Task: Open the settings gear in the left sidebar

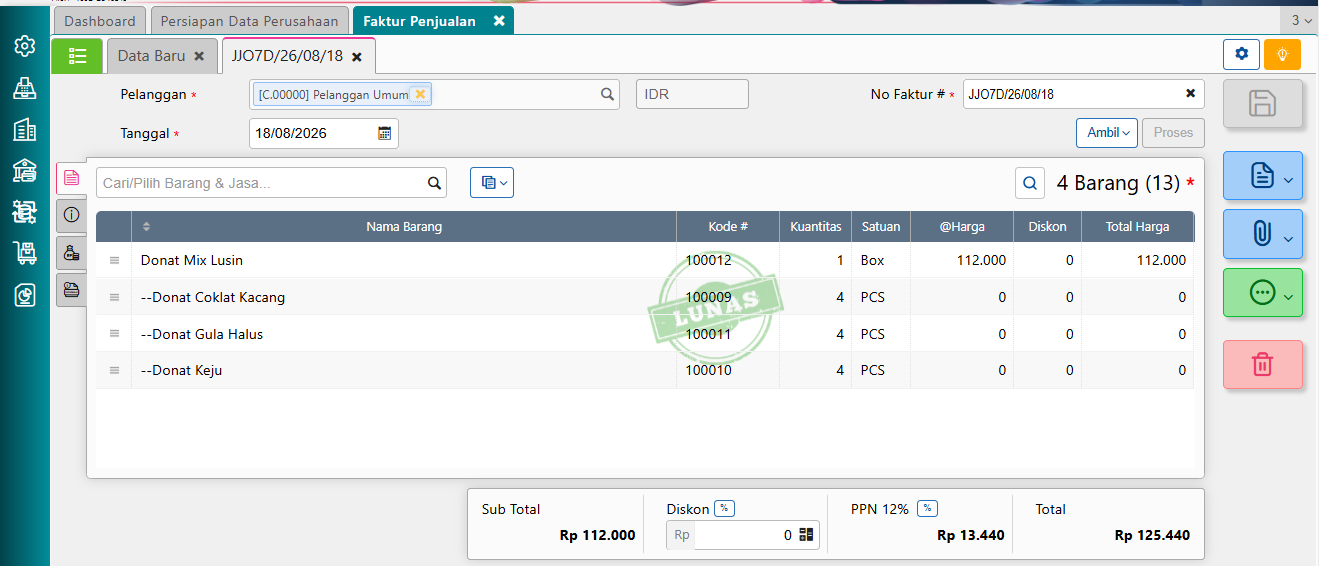Action: (25, 46)
